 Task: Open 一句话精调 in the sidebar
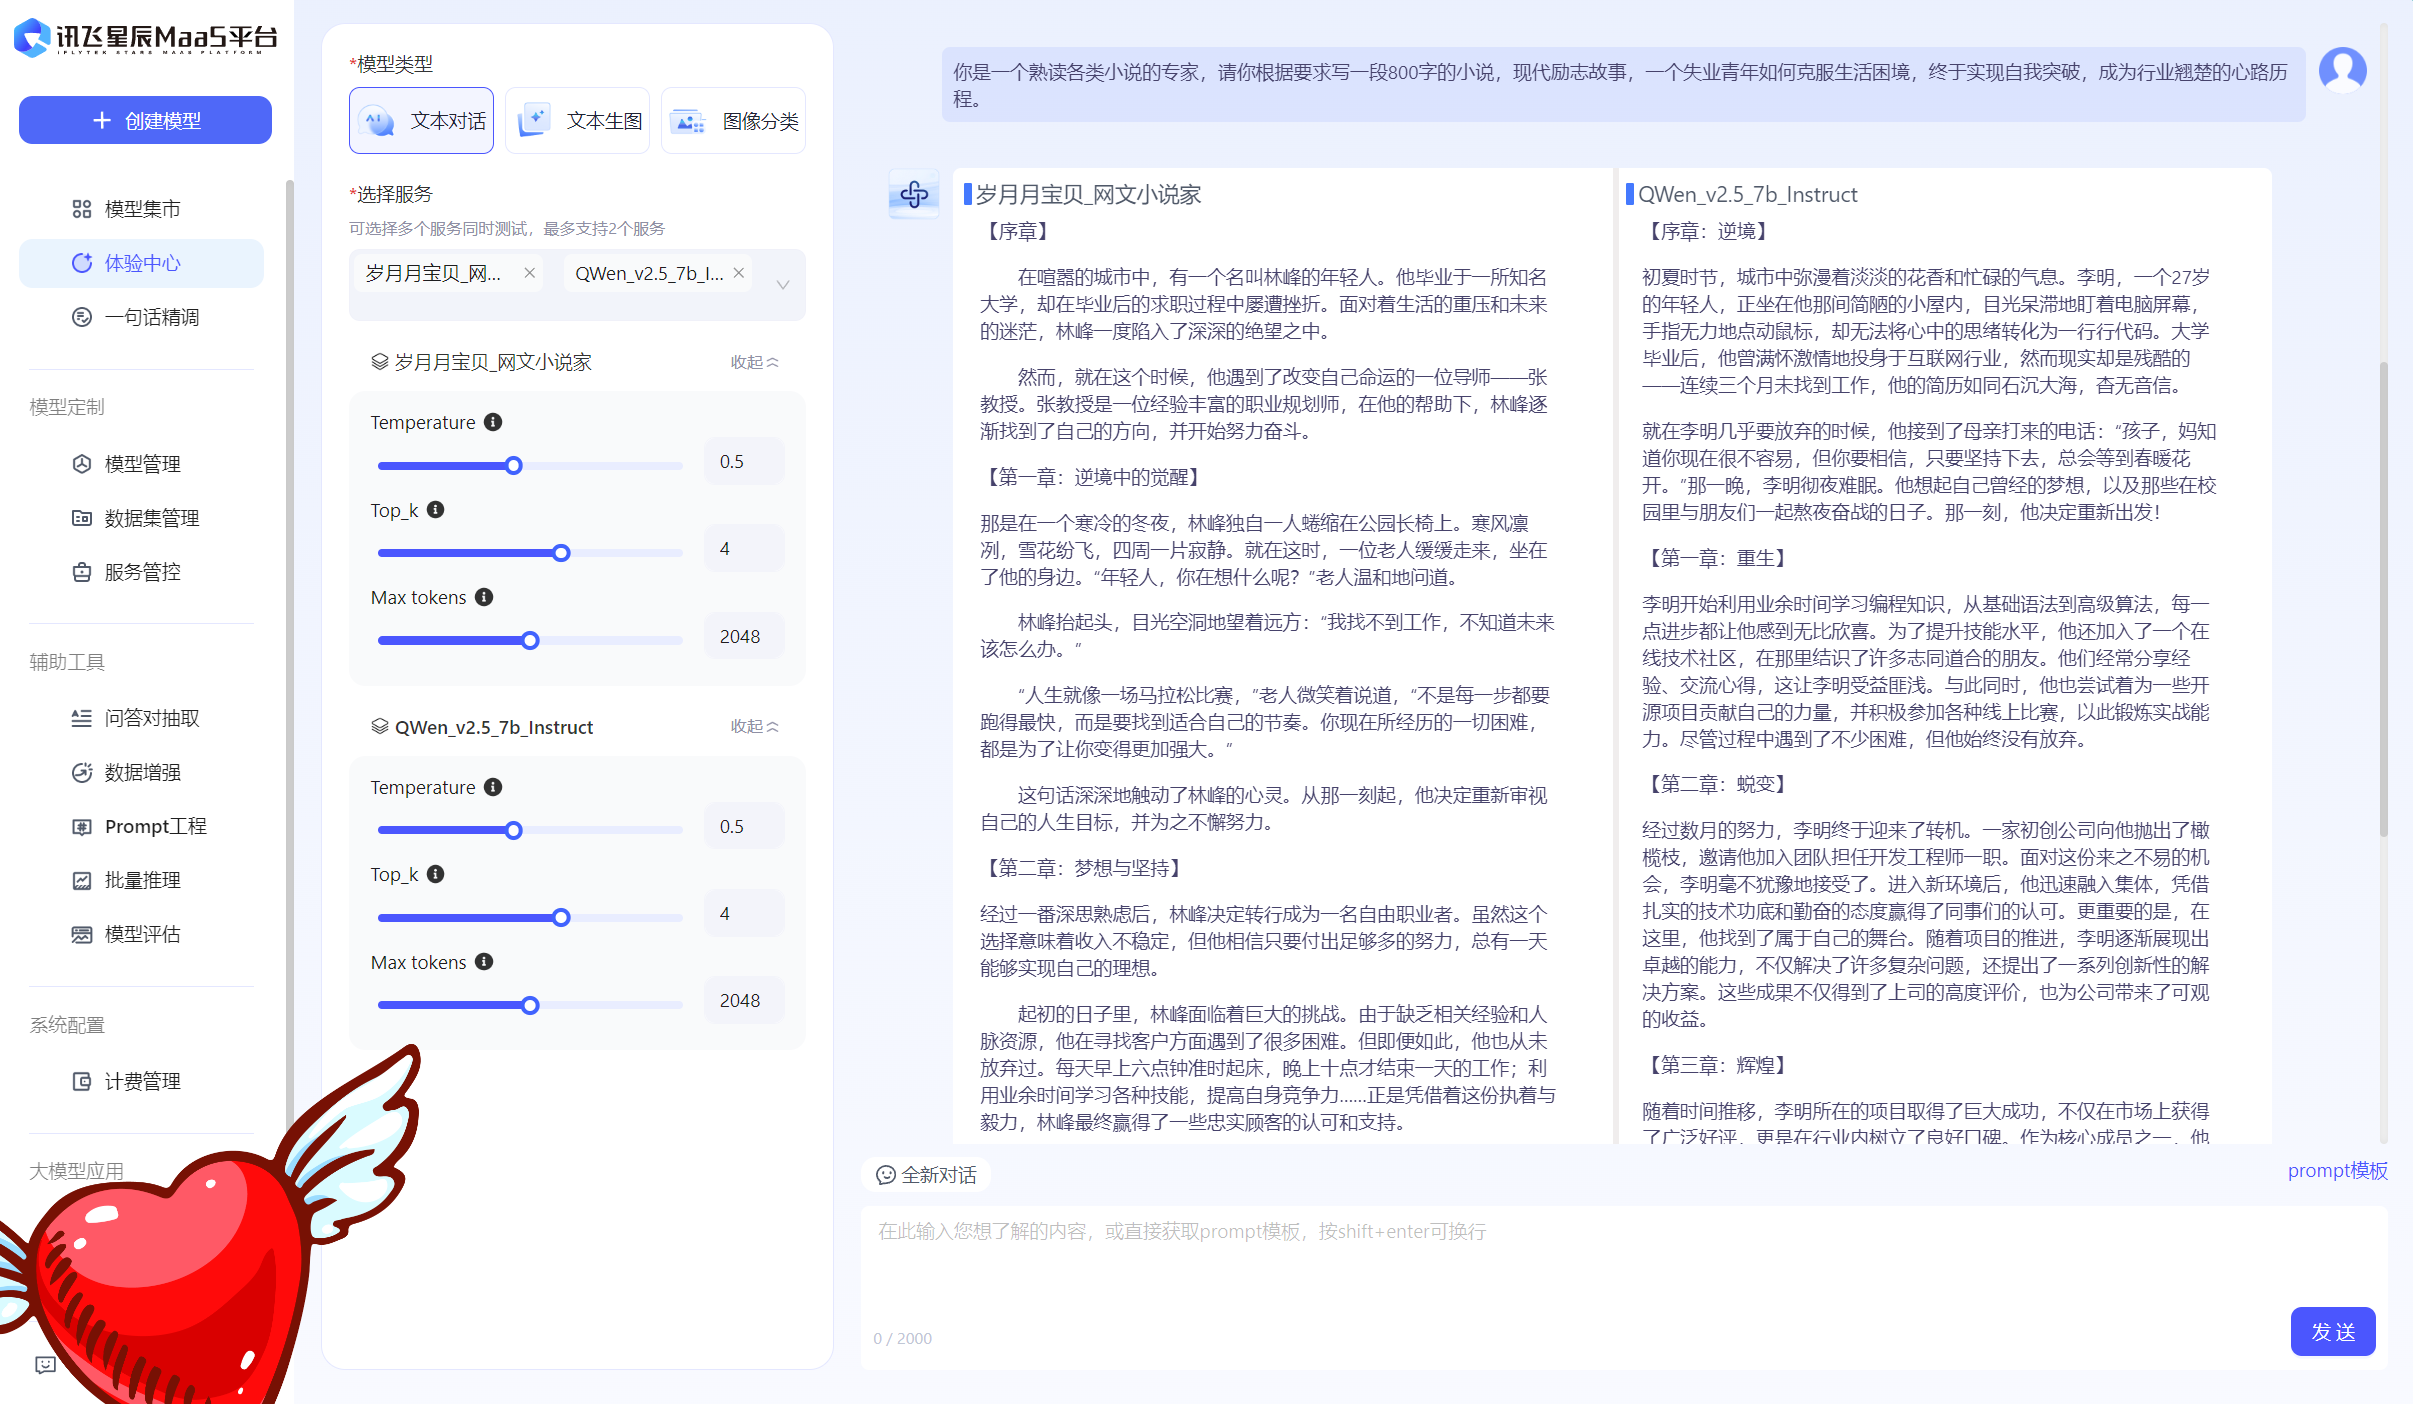(141, 317)
